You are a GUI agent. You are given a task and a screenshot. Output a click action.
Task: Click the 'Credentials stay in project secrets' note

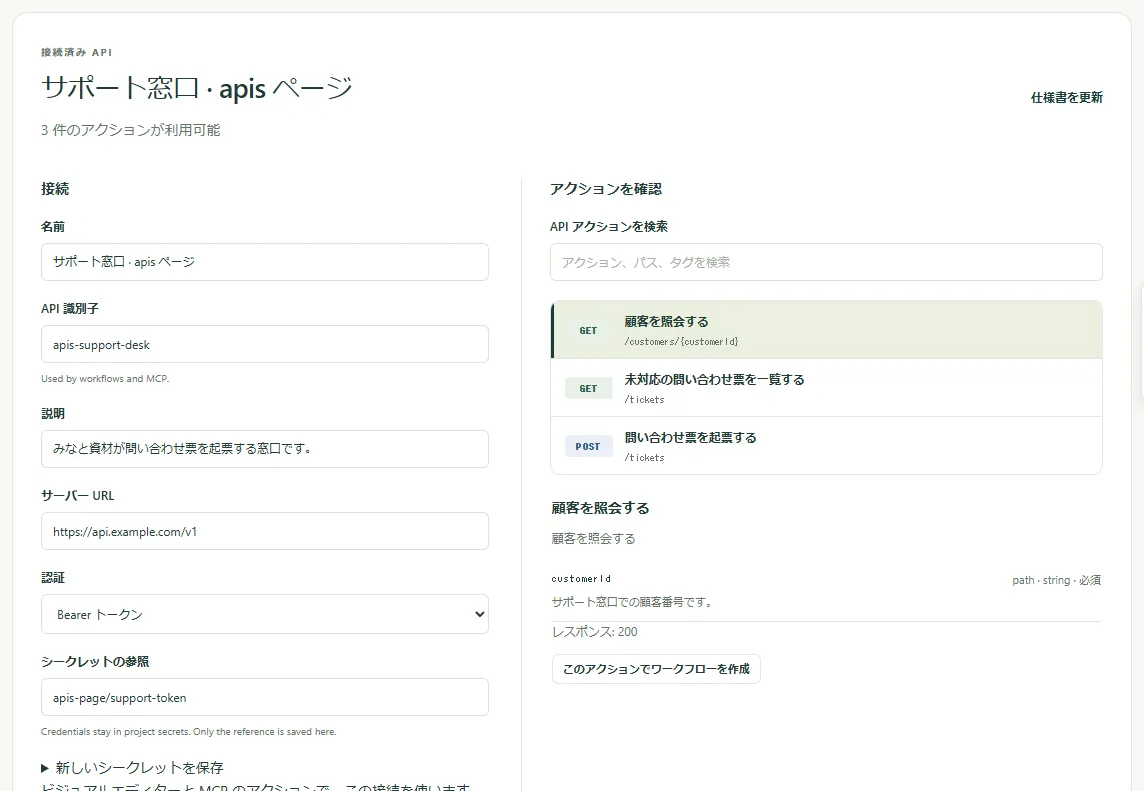189,732
